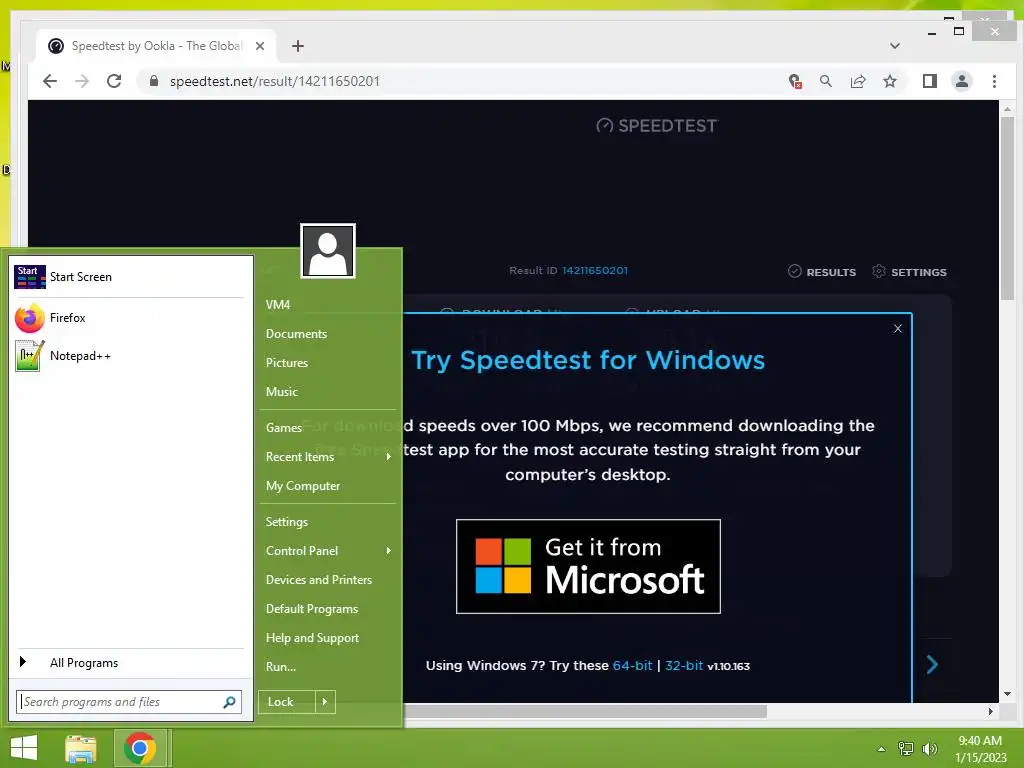This screenshot has height=768, width=1024.
Task: Click the horizontal scrollbar thumb
Action: (x=585, y=711)
